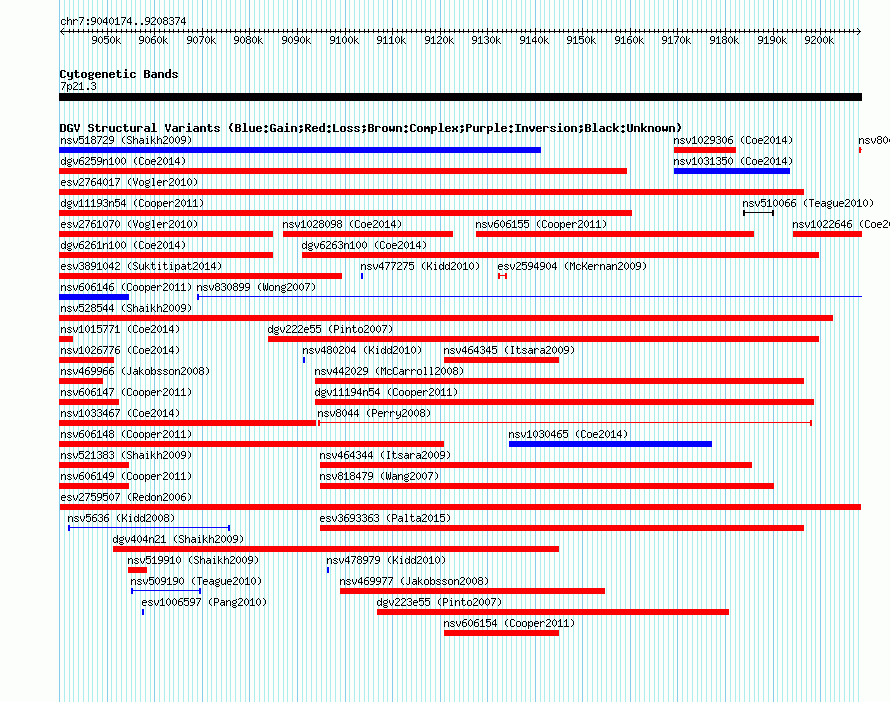Open esv2761070 (Vogler2010) label
Screen dimensions: 890x702
[x=129, y=224]
